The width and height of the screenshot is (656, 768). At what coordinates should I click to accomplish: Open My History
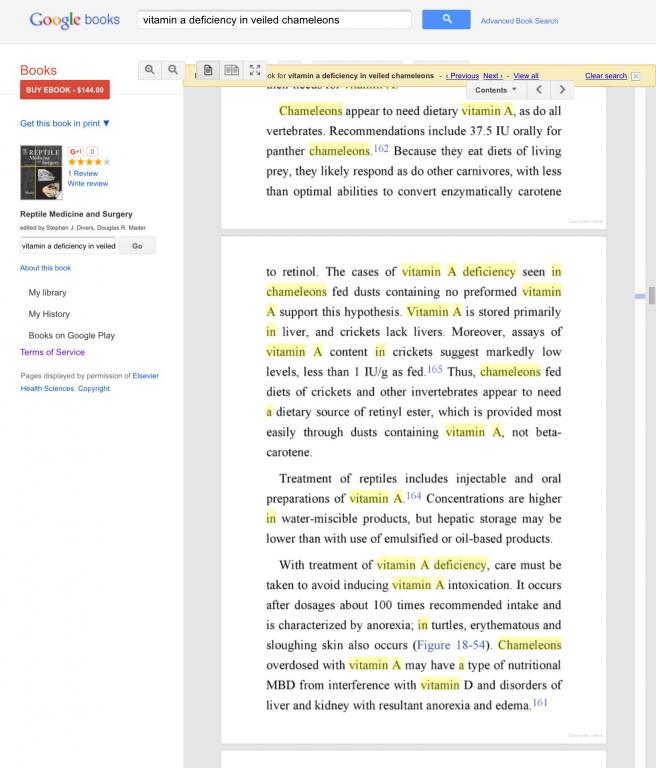pyautogui.click(x=49, y=314)
